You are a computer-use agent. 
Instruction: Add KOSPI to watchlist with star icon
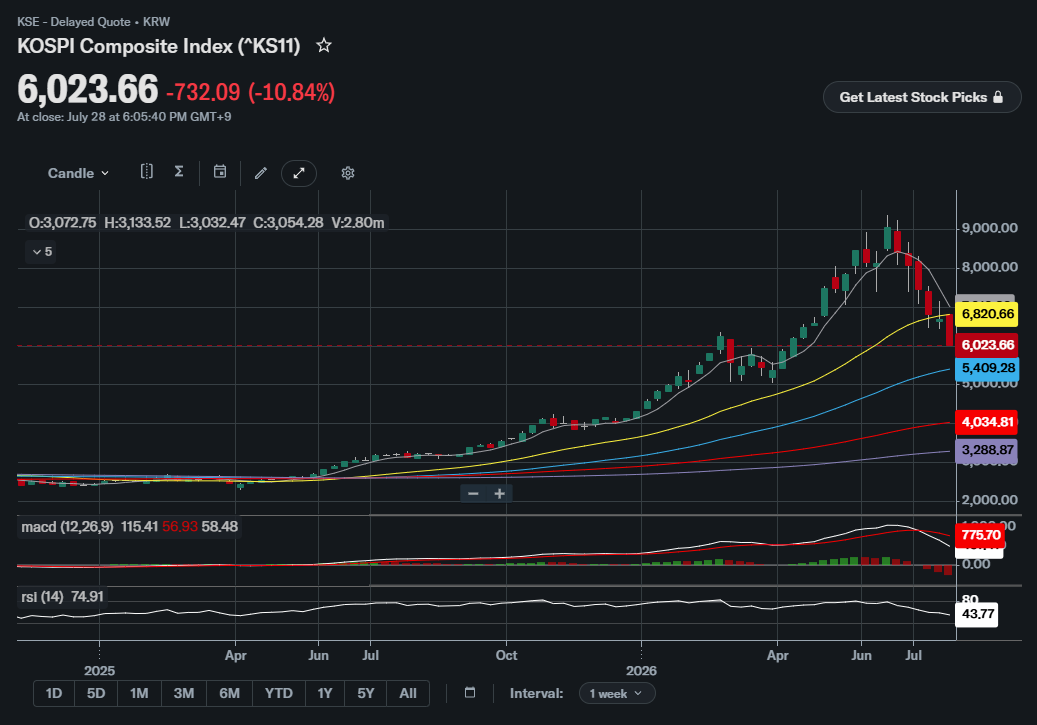click(323, 46)
